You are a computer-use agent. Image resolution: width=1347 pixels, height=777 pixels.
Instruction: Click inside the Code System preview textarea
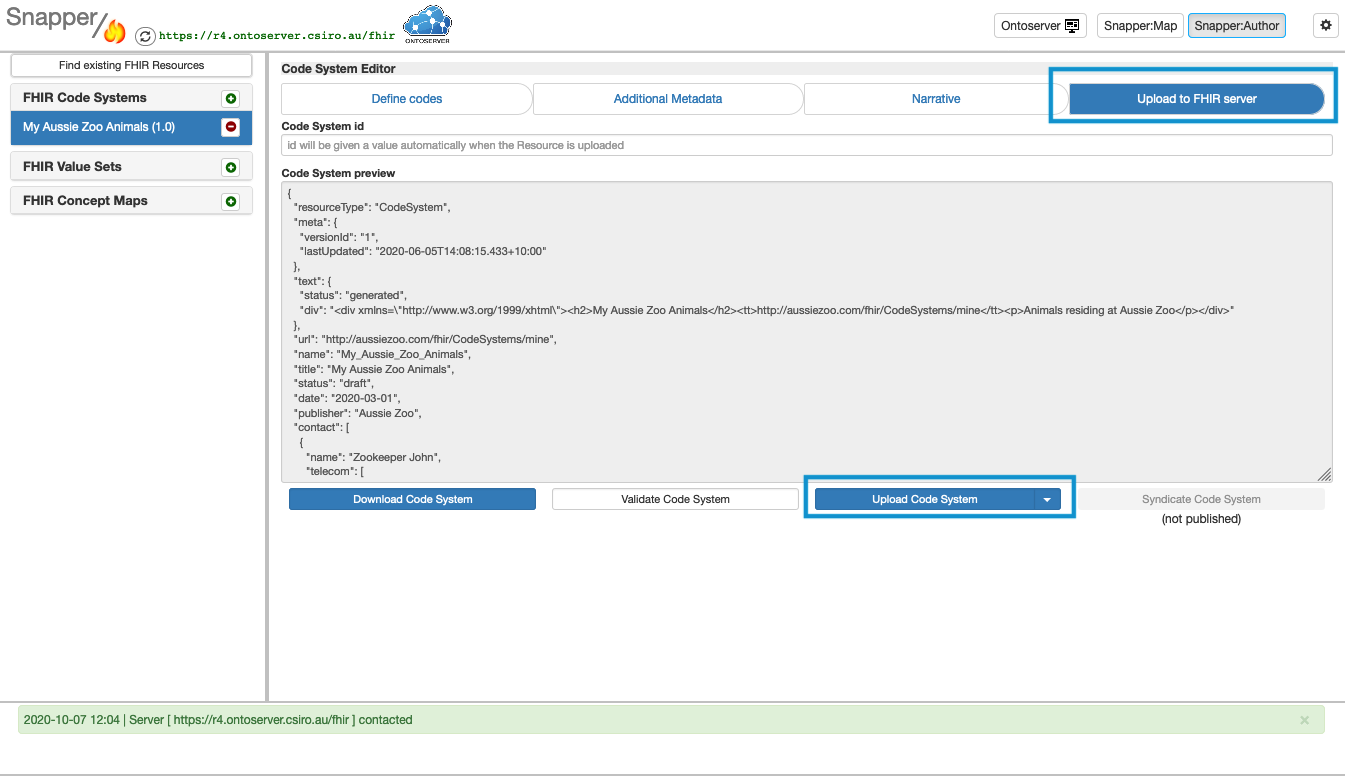click(807, 332)
